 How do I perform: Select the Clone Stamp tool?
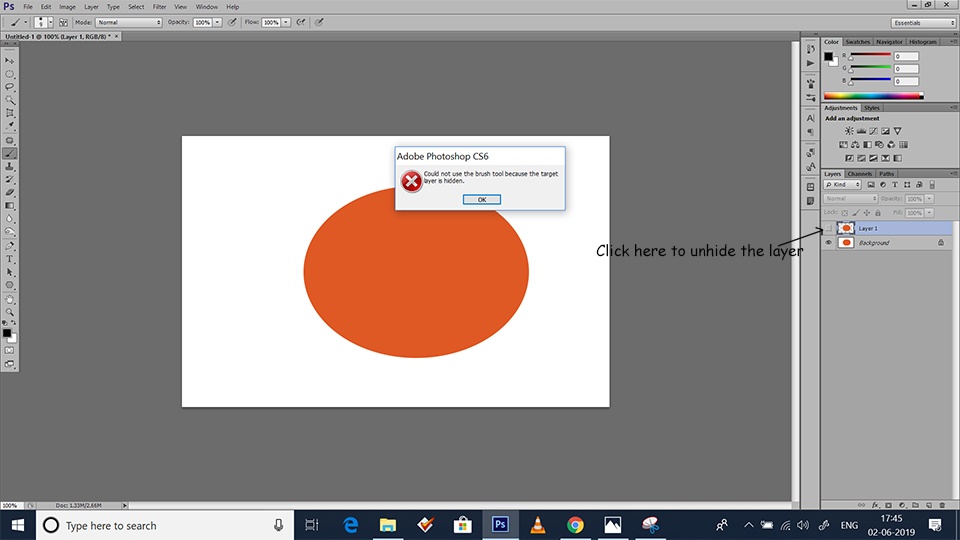coord(9,167)
